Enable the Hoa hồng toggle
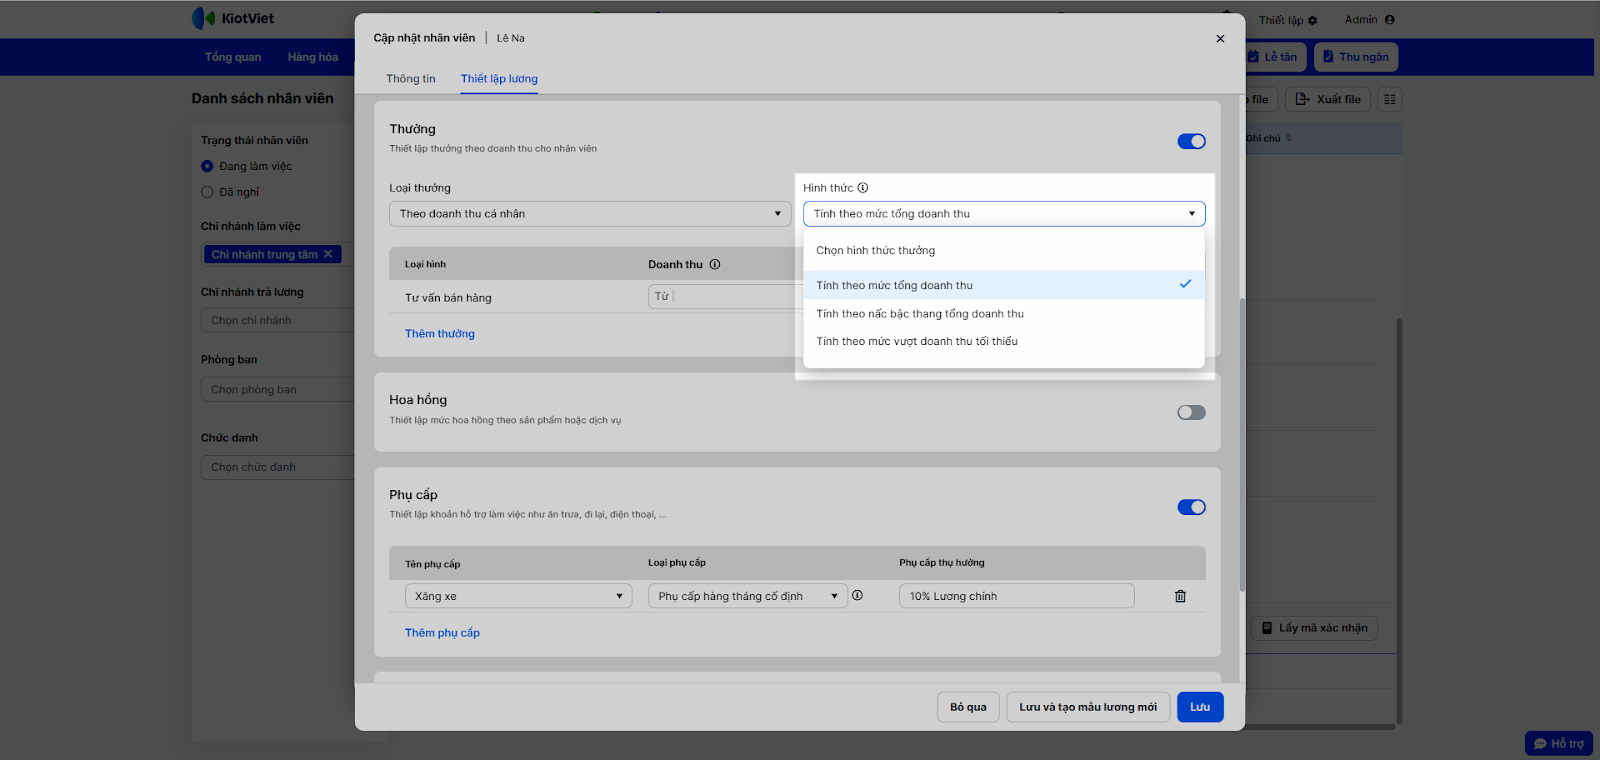Image resolution: width=1600 pixels, height=760 pixels. [1191, 413]
